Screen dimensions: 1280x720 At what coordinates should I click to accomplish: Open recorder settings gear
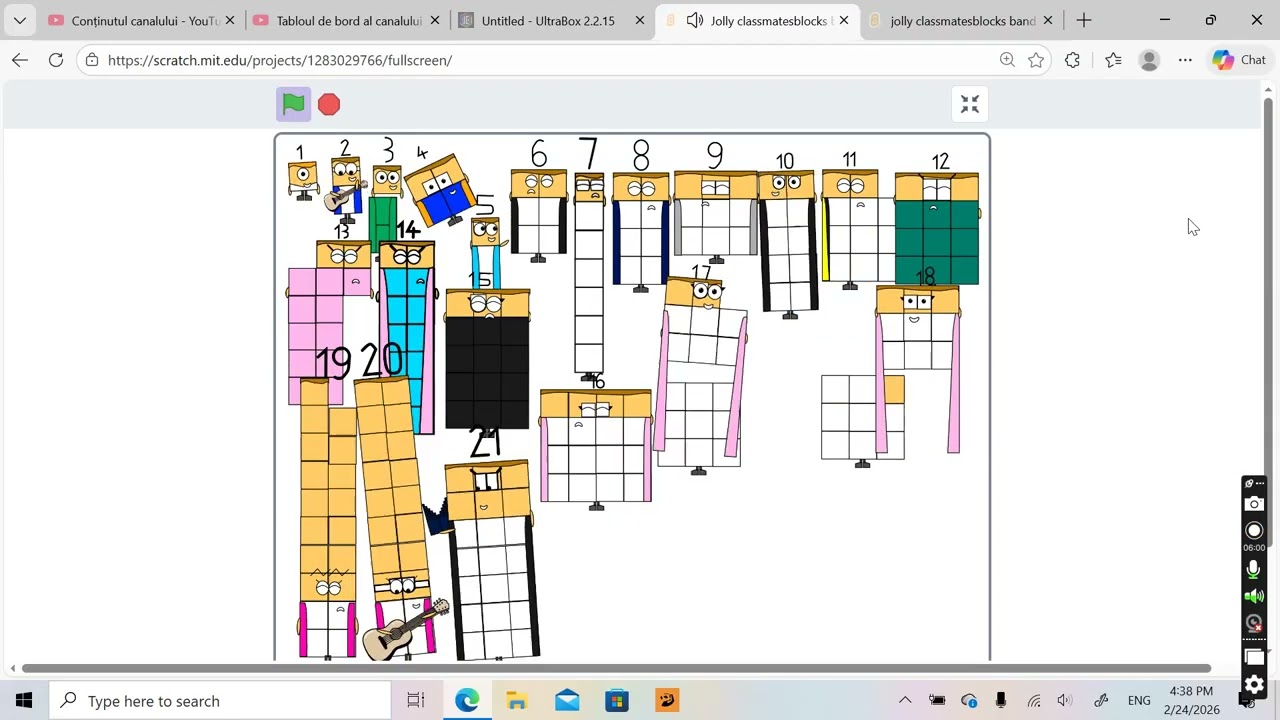point(1254,685)
